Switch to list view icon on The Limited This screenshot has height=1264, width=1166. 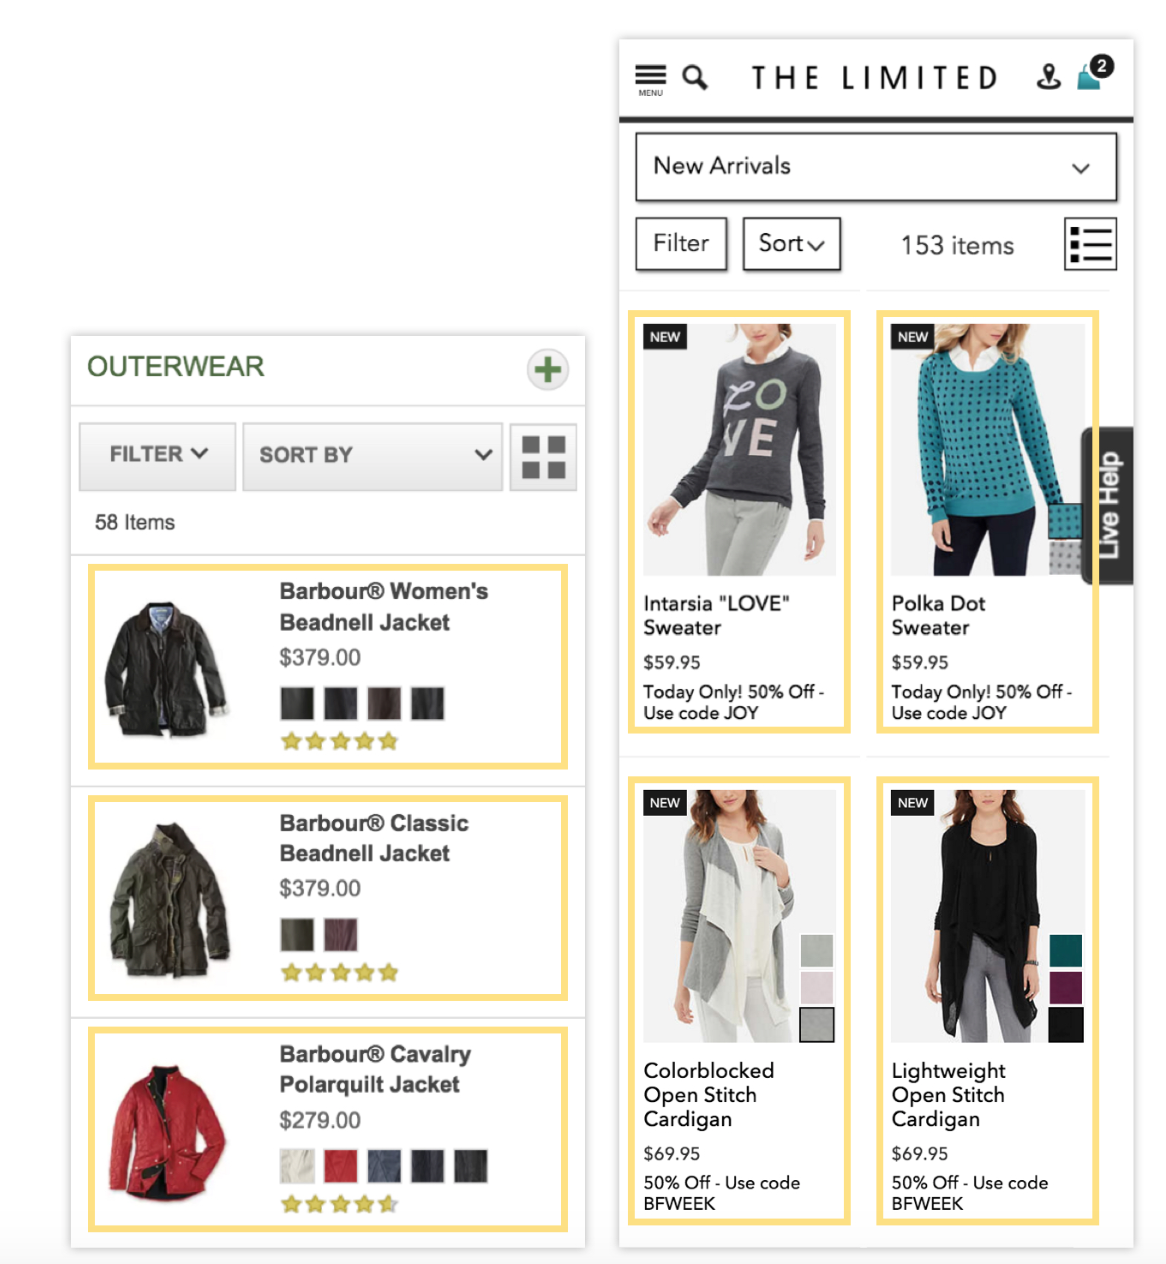1090,244
